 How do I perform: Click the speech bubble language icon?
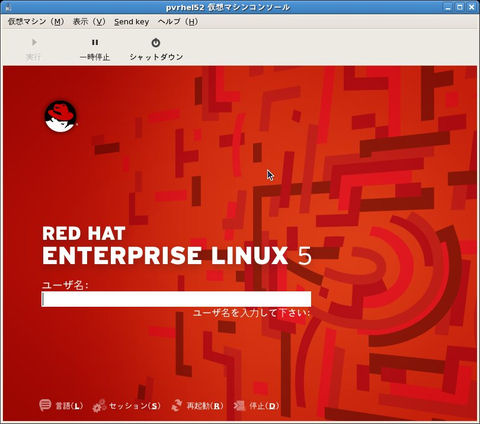point(45,406)
